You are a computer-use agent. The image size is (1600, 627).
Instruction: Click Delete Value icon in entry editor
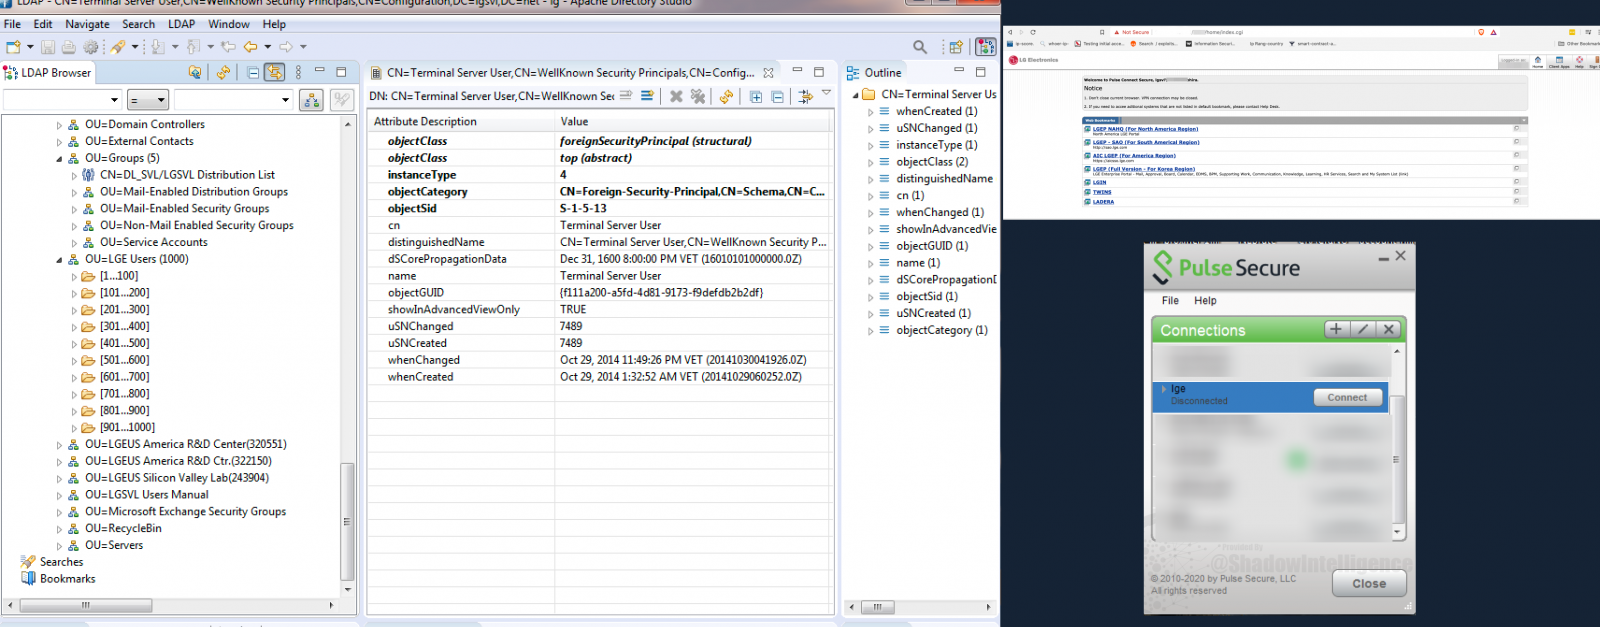(676, 96)
